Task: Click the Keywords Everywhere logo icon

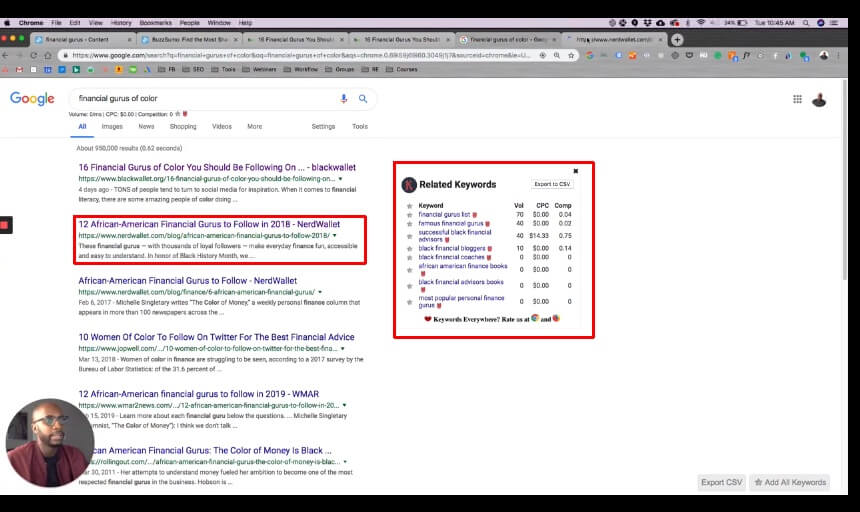Action: tap(409, 185)
